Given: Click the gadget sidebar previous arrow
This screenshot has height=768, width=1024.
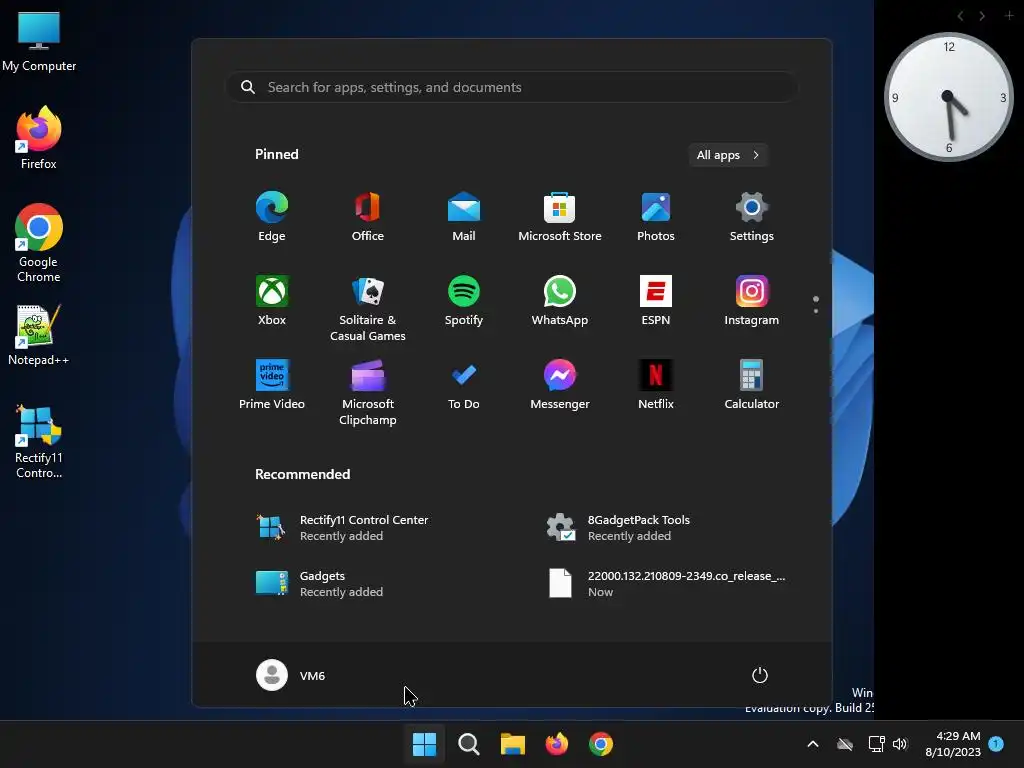Looking at the screenshot, I should pyautogui.click(x=961, y=16).
